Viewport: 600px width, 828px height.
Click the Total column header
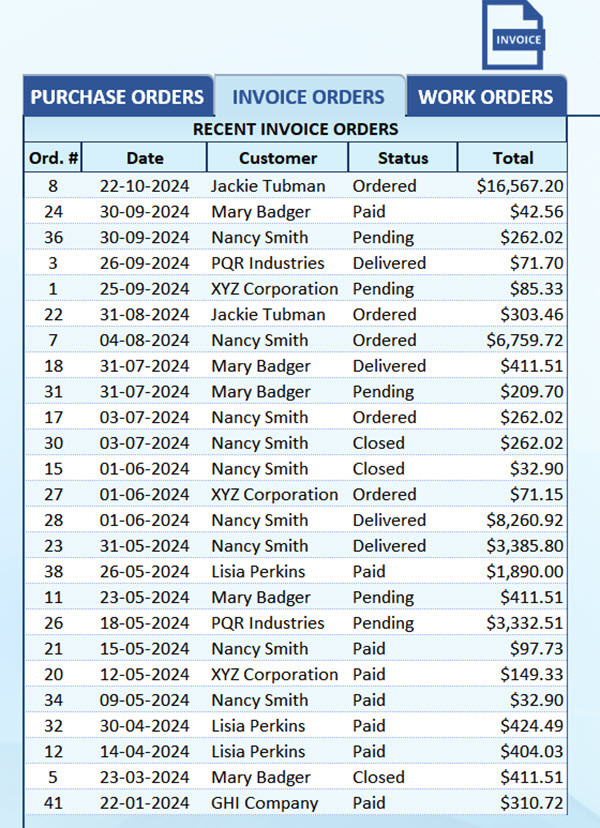[x=512, y=158]
